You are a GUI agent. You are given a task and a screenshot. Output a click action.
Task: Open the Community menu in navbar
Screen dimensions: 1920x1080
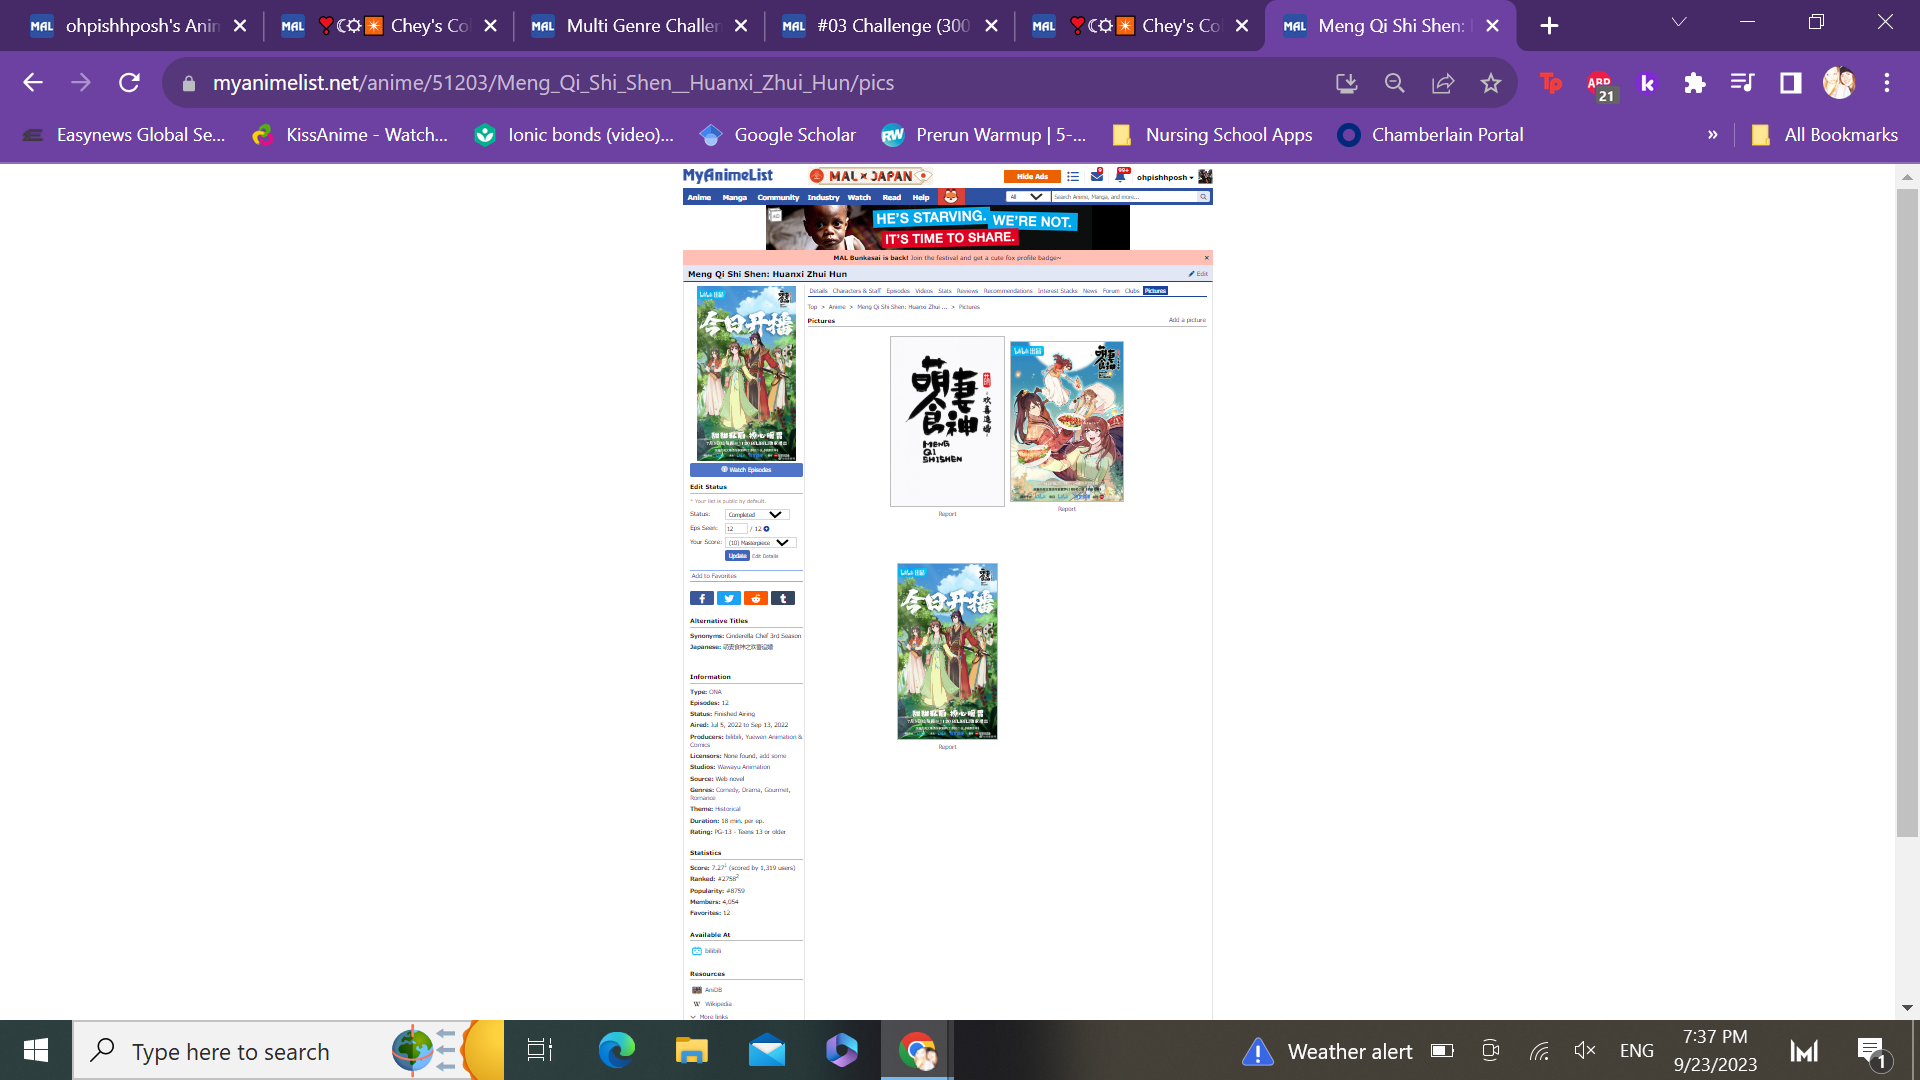[x=778, y=197]
